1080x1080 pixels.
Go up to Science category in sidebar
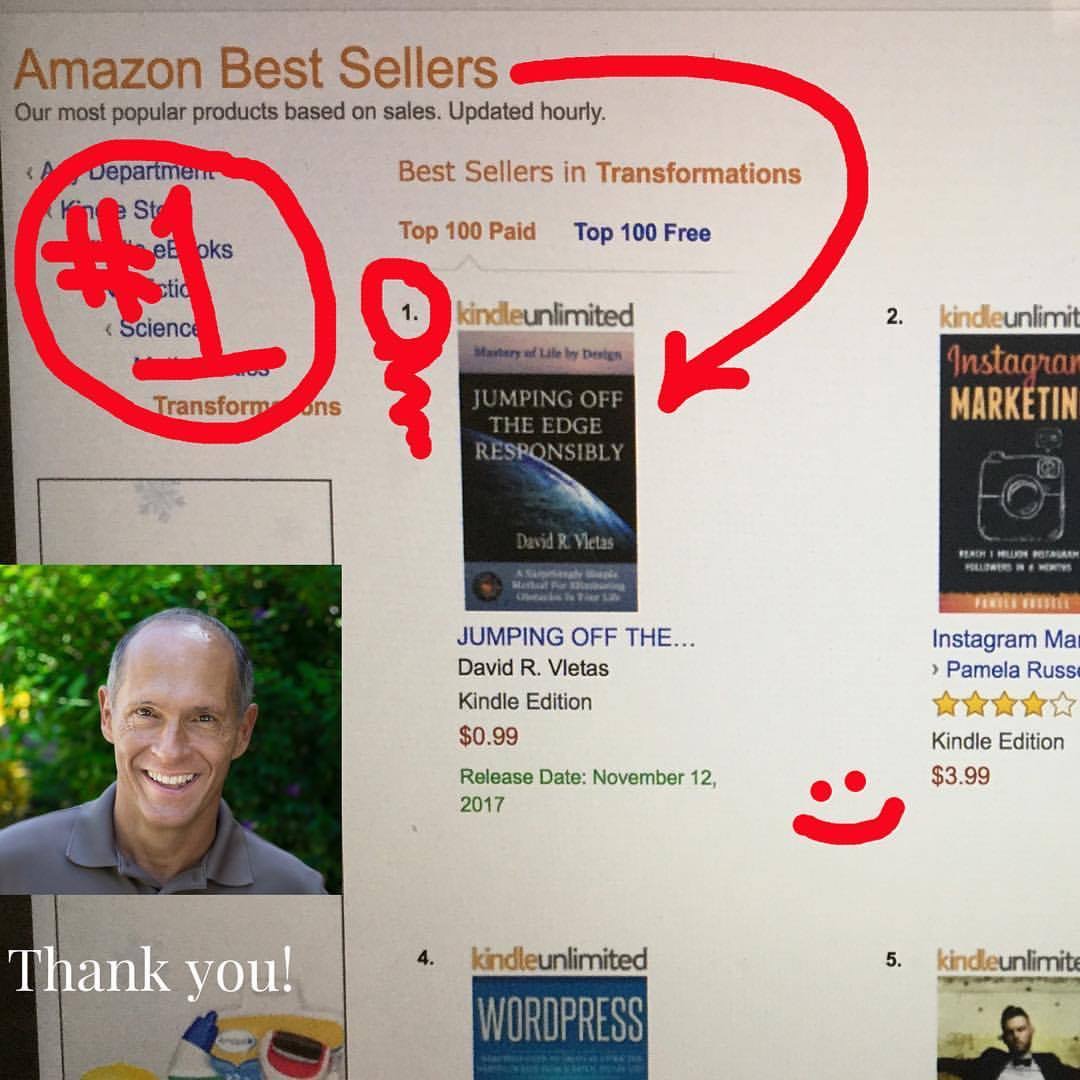(158, 328)
